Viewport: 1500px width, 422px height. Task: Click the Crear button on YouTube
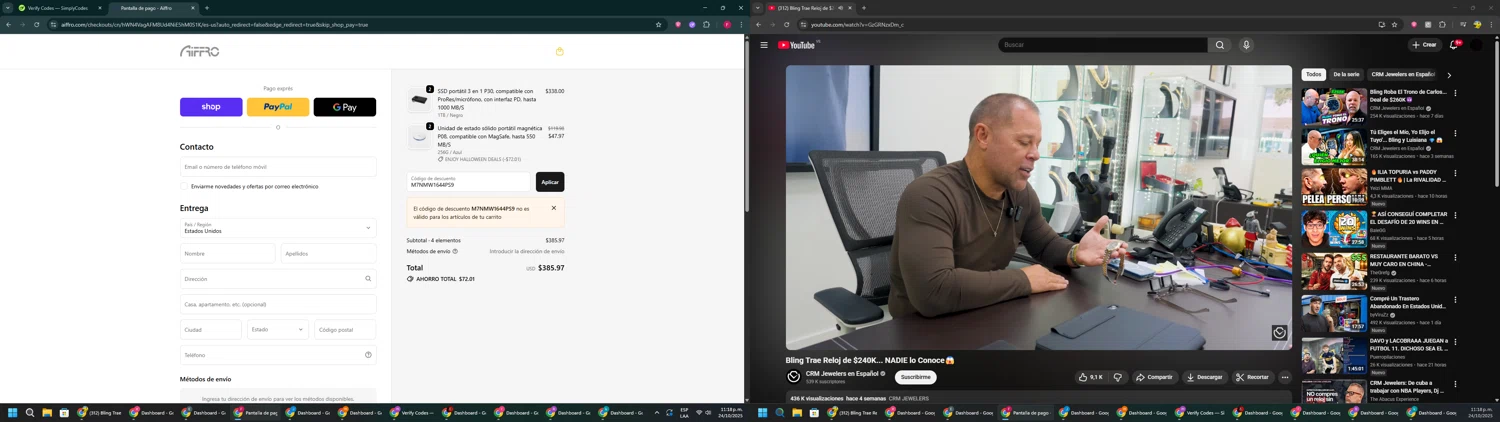tap(1424, 45)
